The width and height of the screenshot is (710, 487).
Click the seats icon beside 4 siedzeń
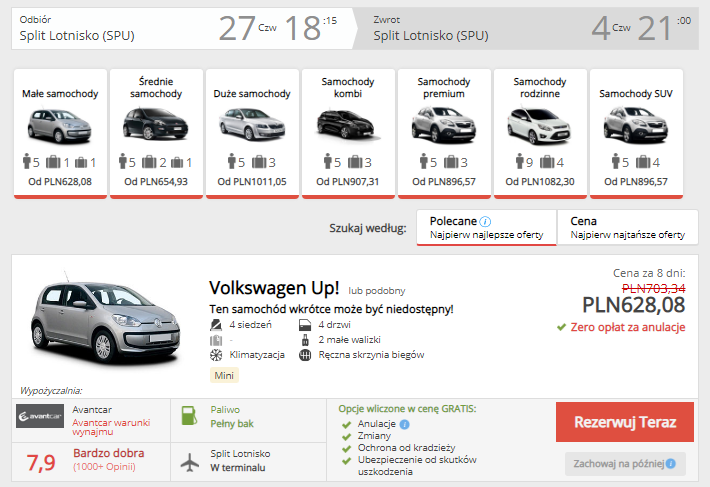(x=216, y=325)
